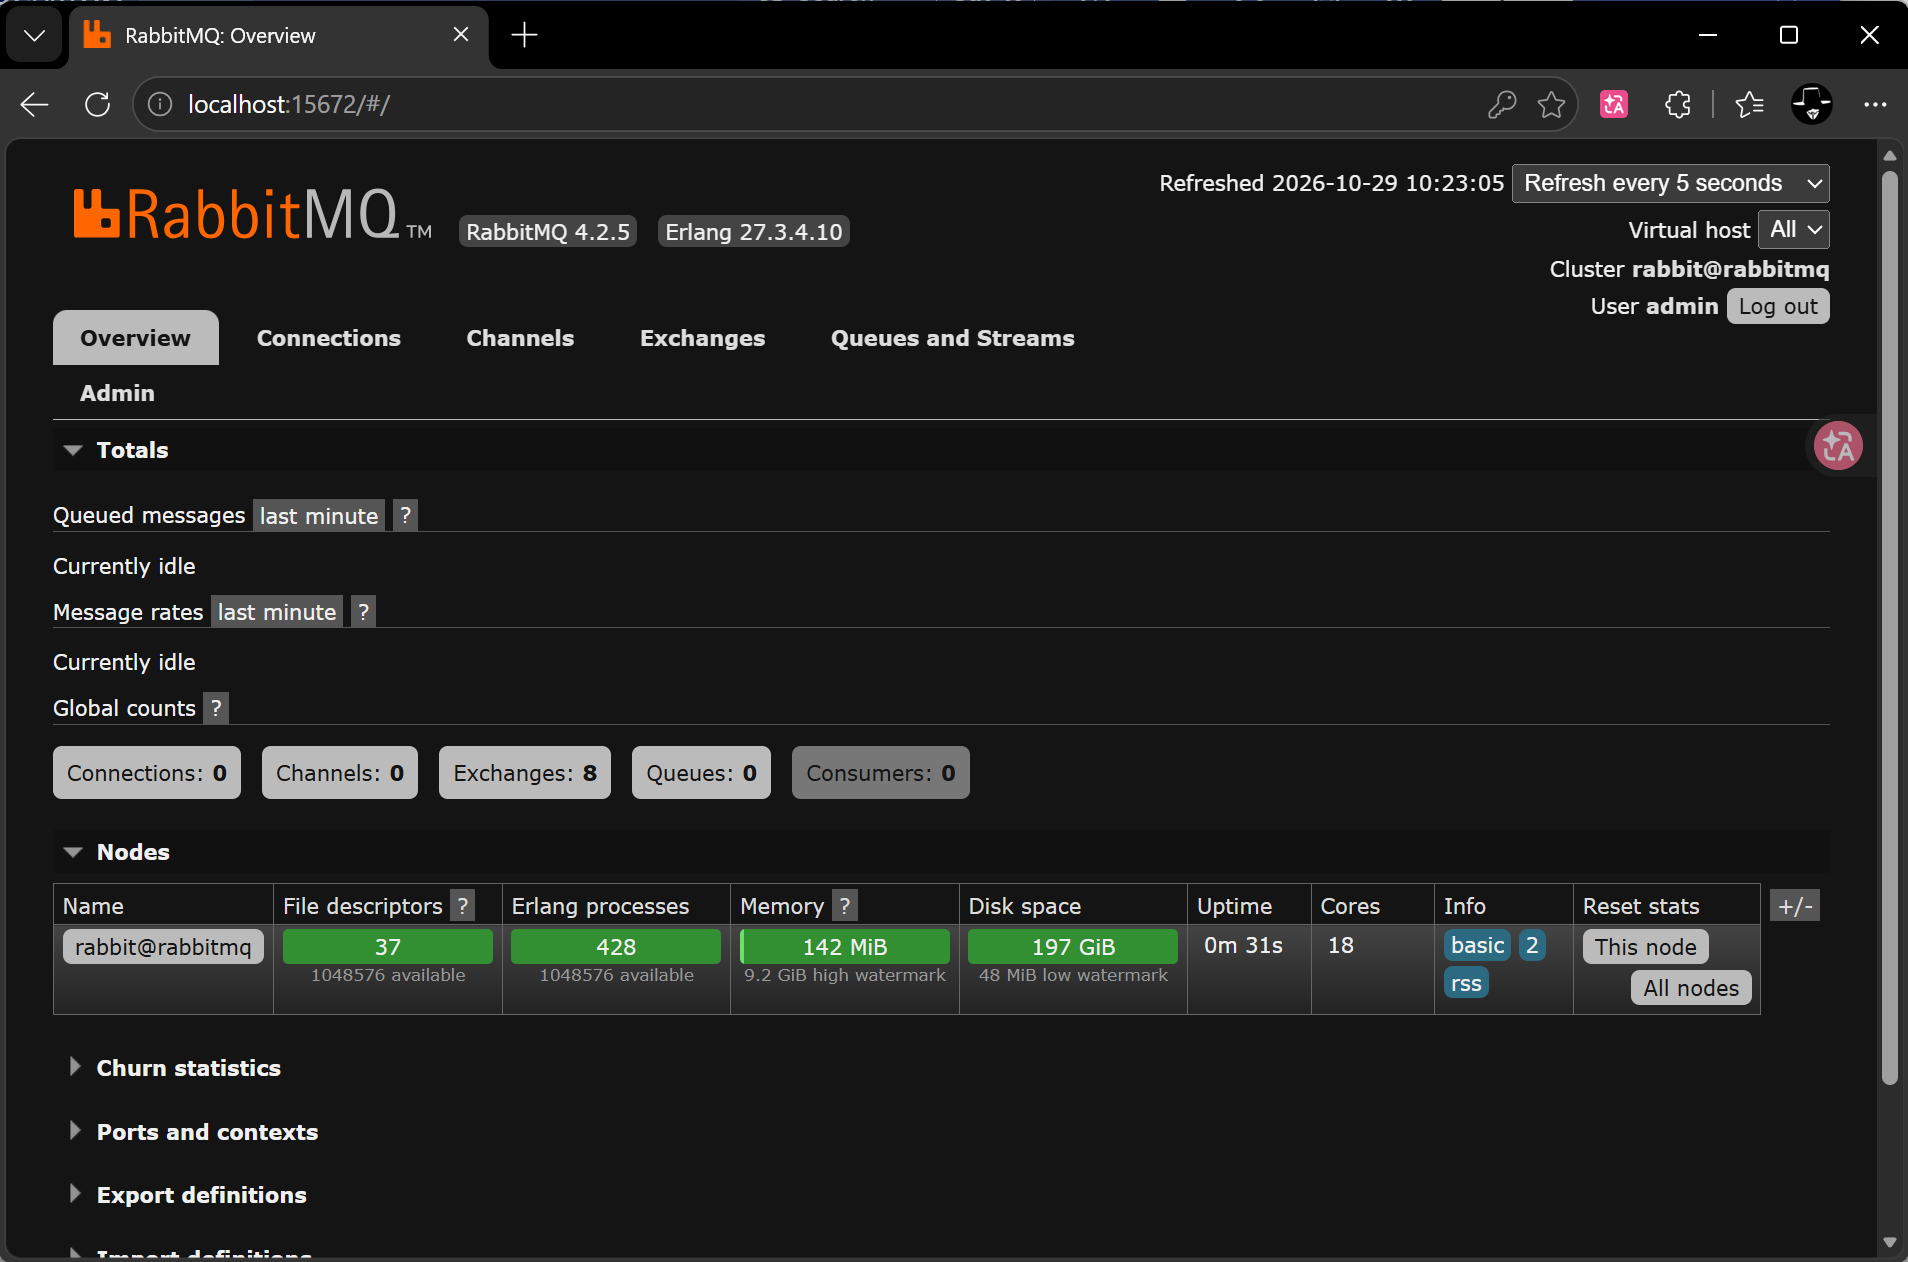This screenshot has height=1262, width=1908.
Task: Open help for Memory column
Action: click(845, 906)
